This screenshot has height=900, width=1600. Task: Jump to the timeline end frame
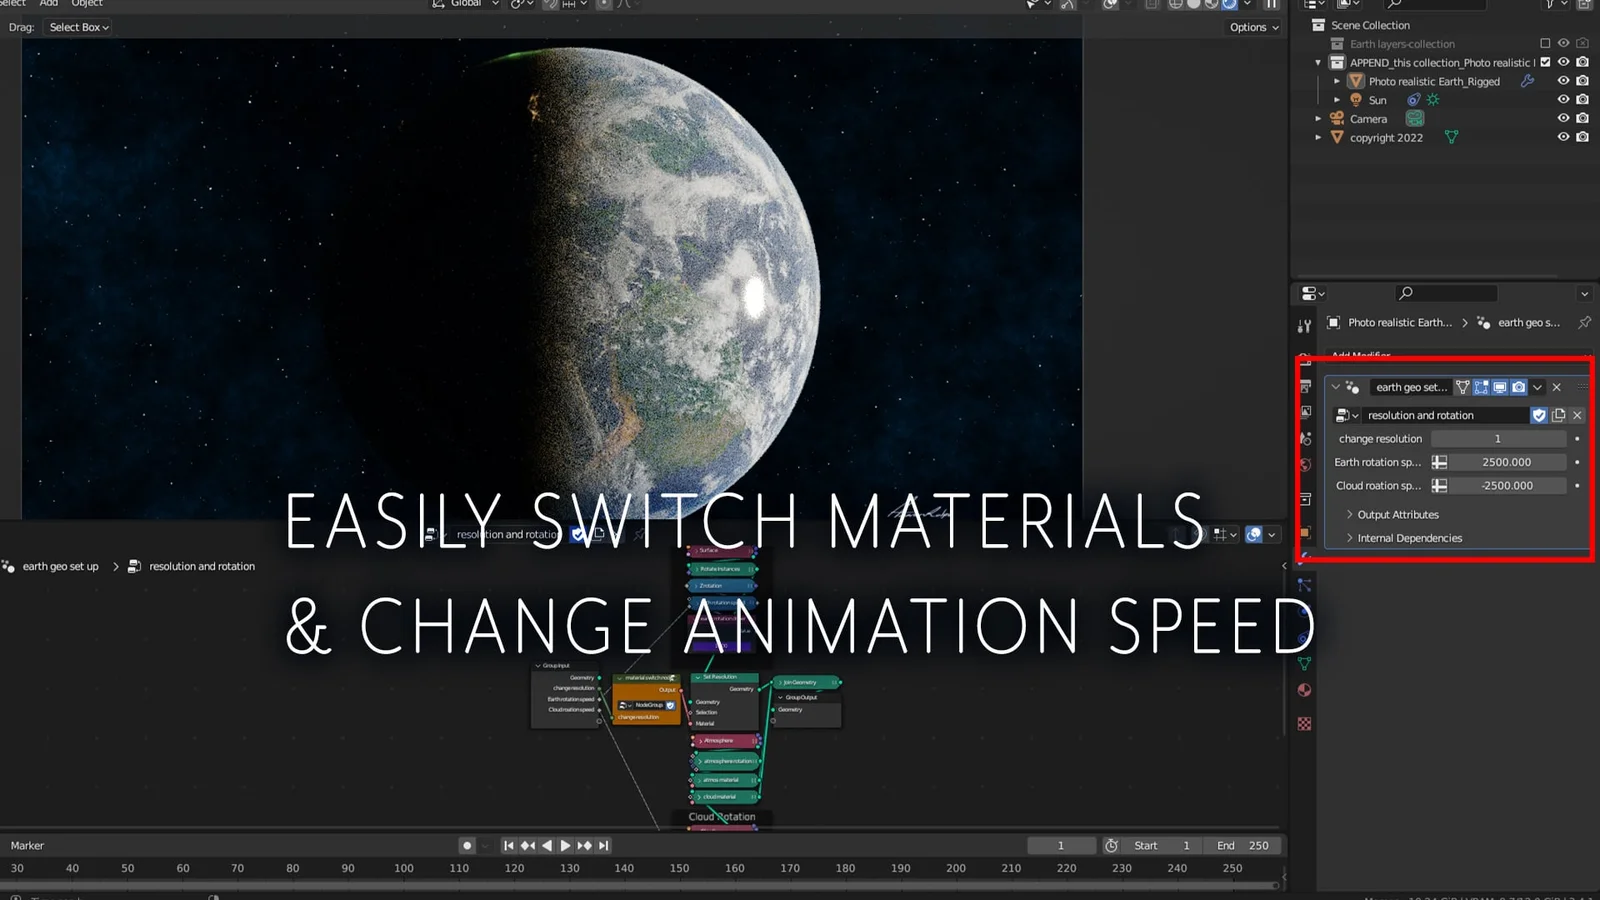click(603, 846)
